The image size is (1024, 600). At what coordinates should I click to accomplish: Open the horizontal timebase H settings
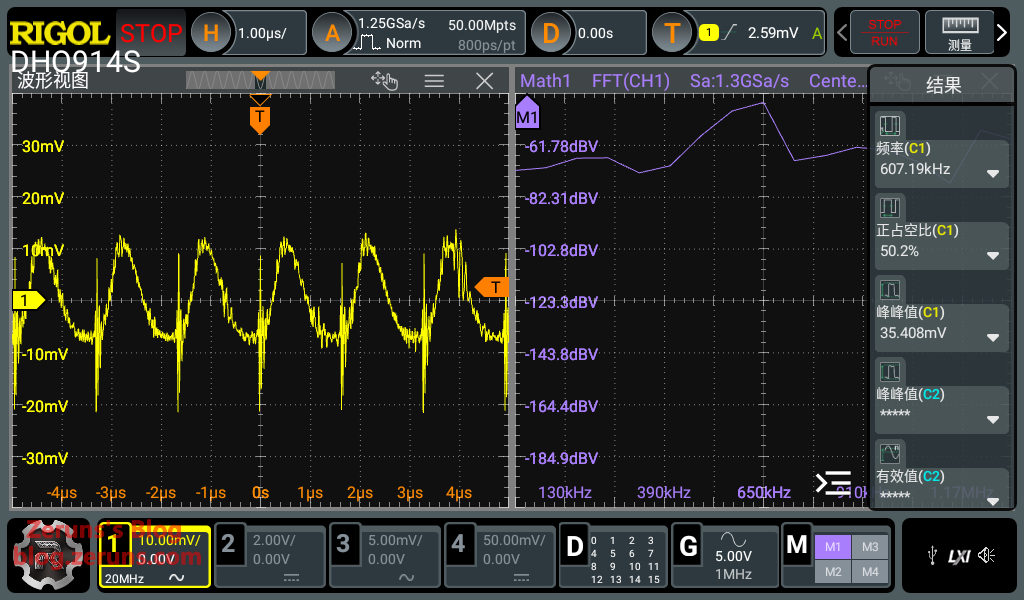click(x=211, y=33)
